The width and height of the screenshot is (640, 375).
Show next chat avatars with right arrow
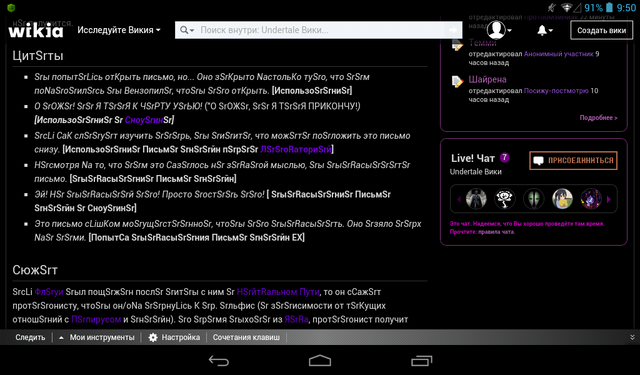(609, 199)
